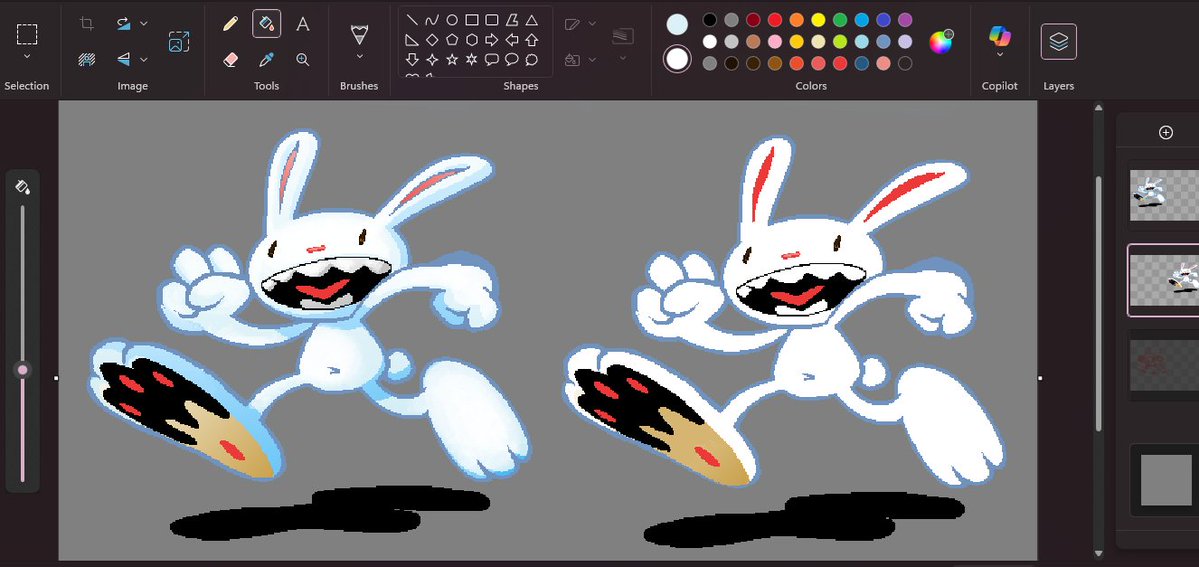
Task: Click the Rotate image icon
Action: coord(123,24)
